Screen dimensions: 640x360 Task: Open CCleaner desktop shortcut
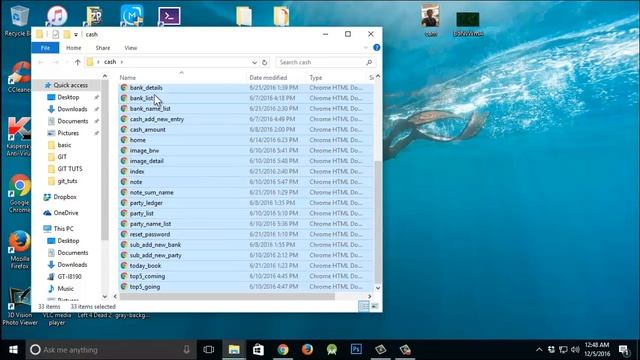19,77
